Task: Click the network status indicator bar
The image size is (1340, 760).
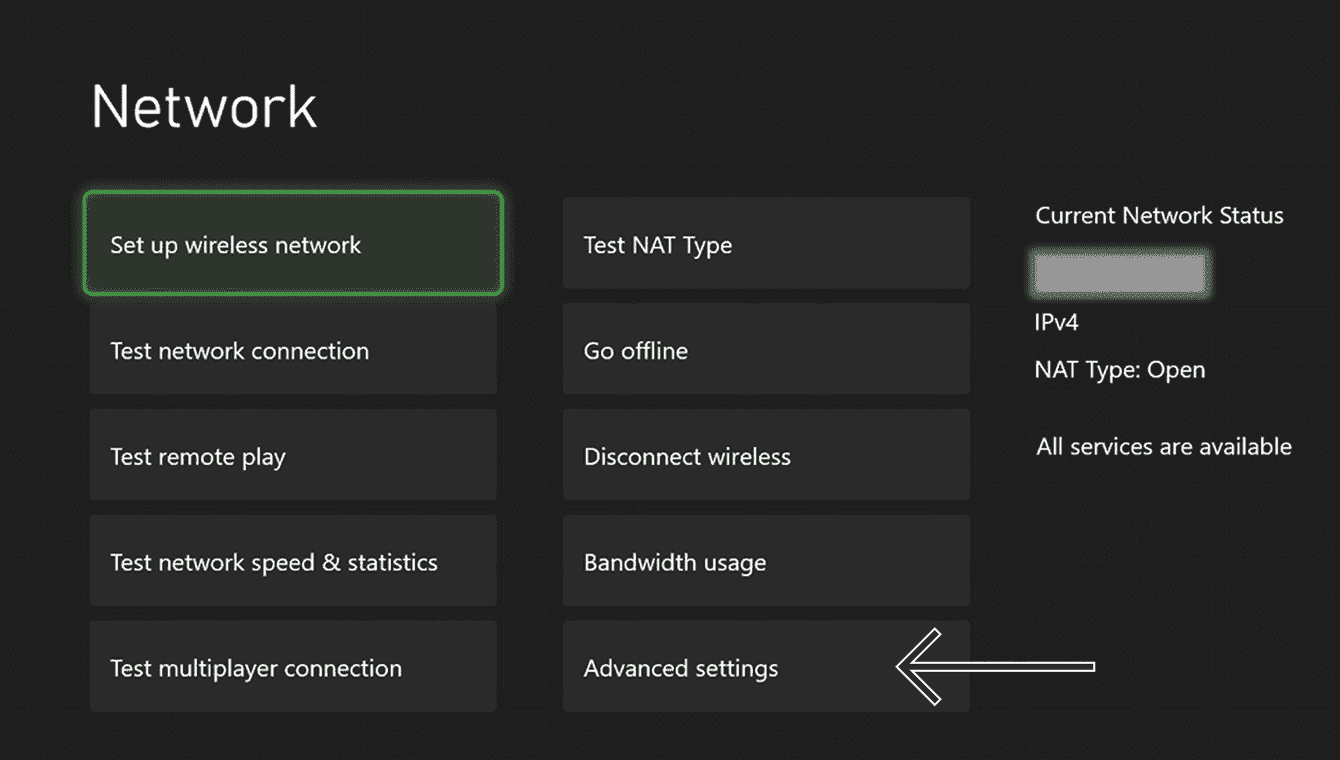Action: pos(1119,271)
